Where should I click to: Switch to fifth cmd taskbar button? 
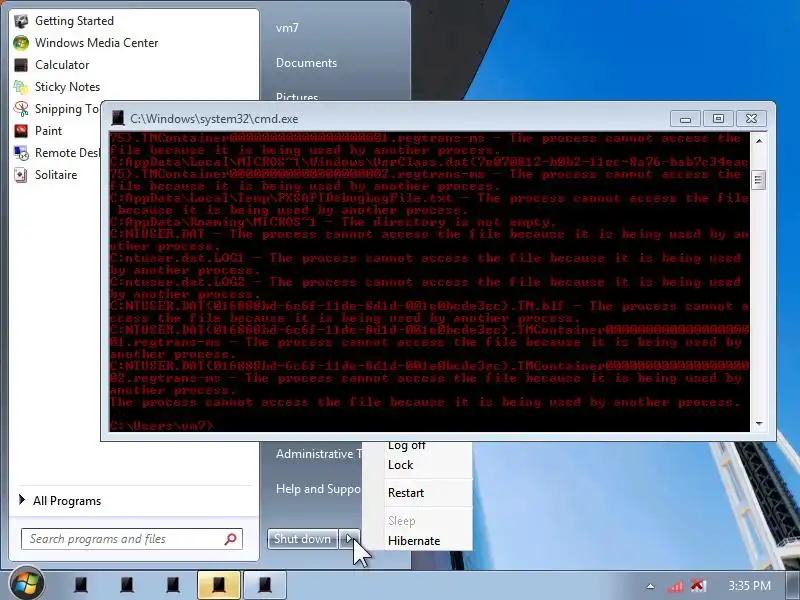(265, 585)
